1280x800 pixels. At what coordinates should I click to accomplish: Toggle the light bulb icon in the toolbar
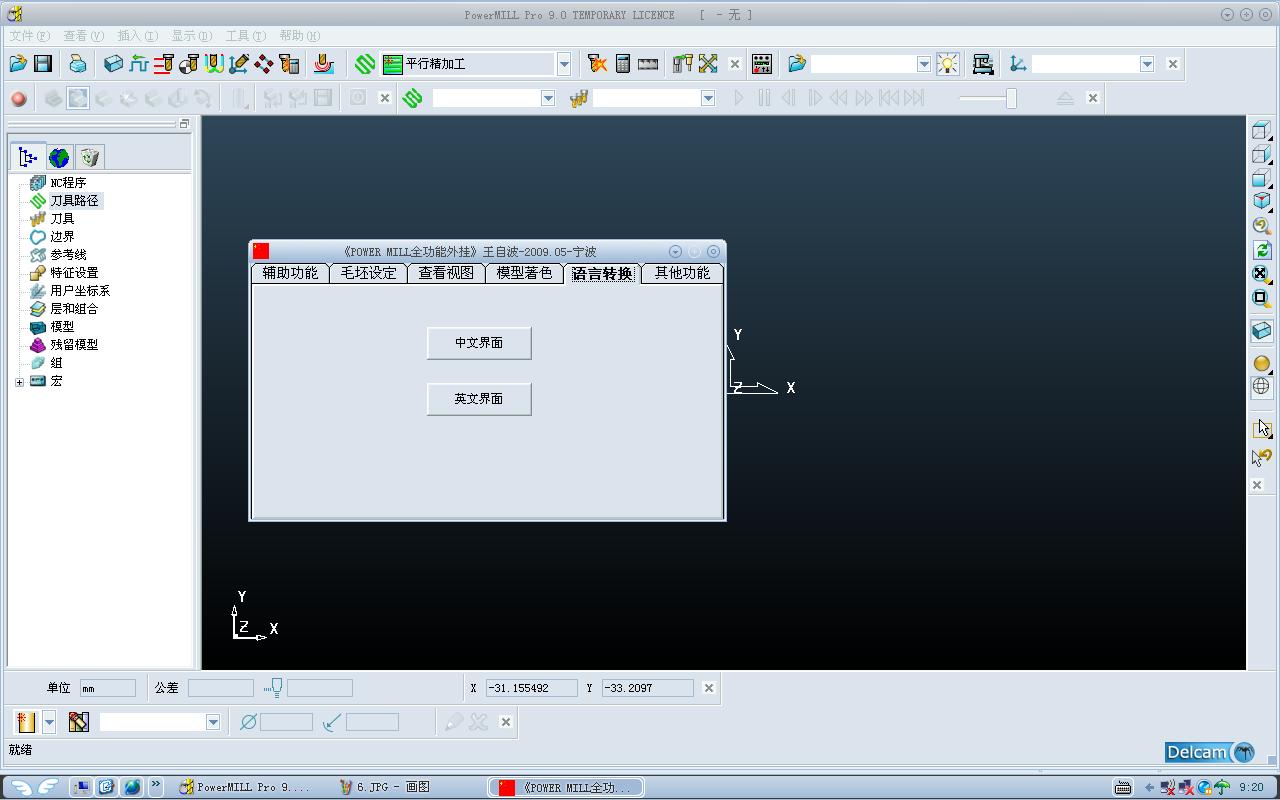click(947, 64)
